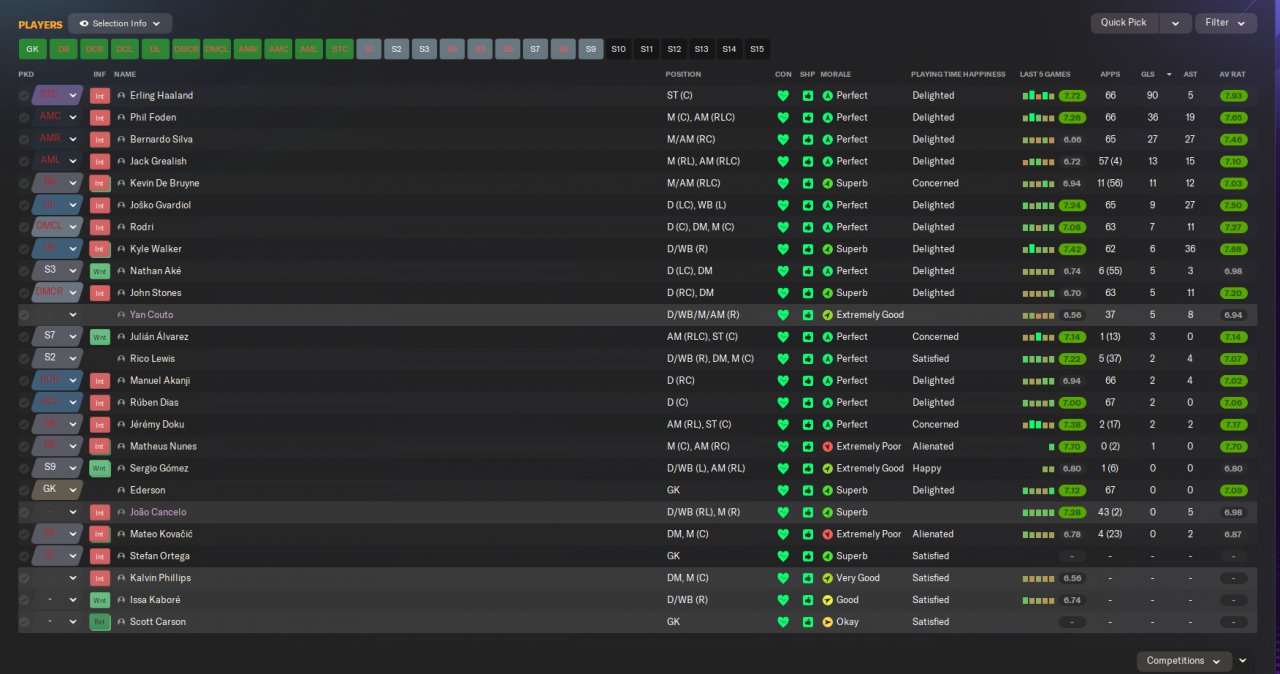The height and width of the screenshot is (674, 1280).
Task: Open Issa Kaboré's position dropdown
Action: pyautogui.click(x=58, y=600)
